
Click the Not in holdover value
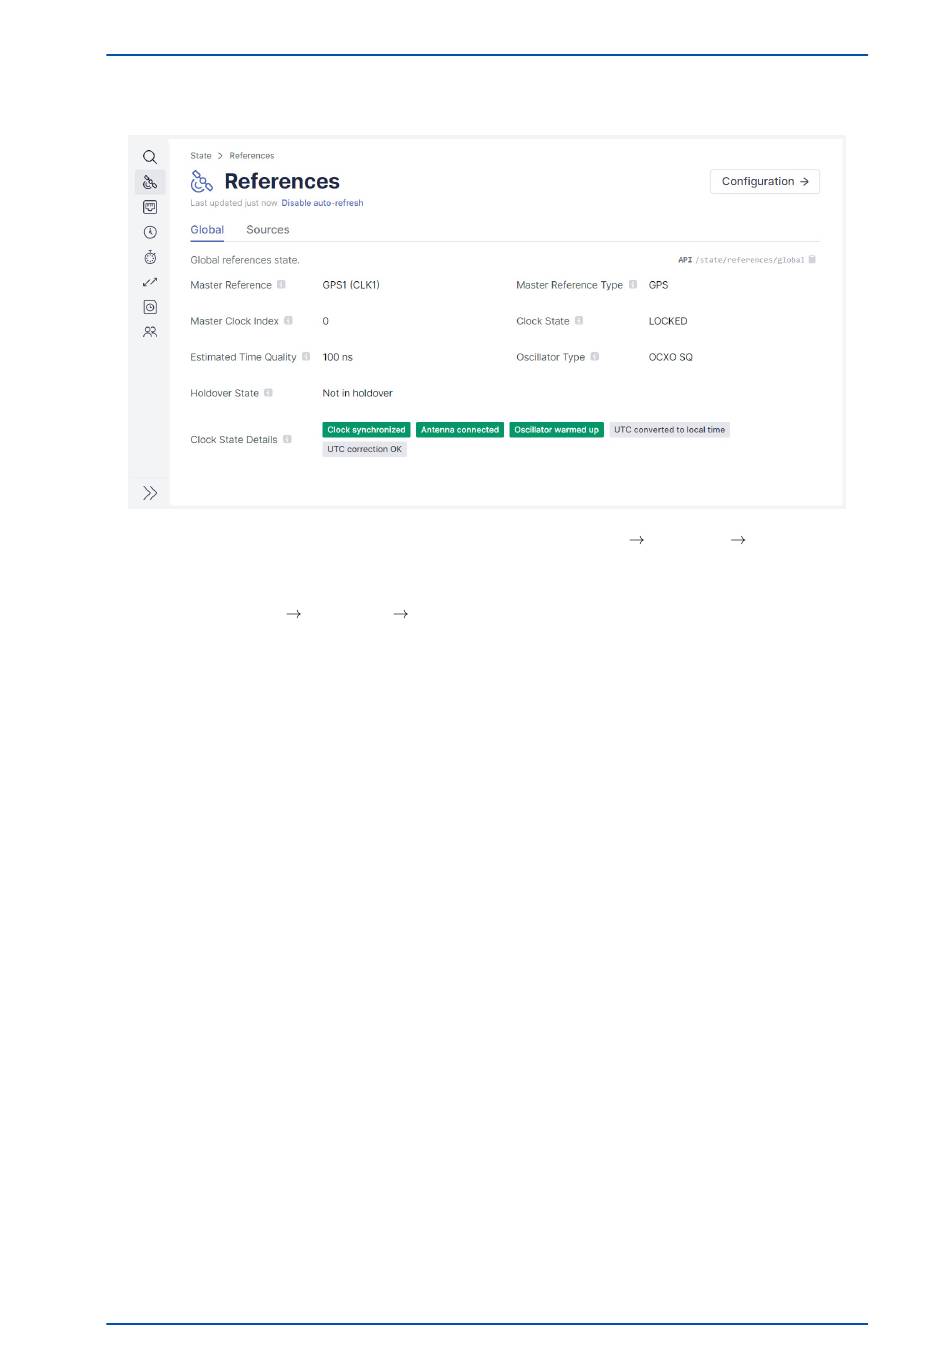(x=357, y=393)
